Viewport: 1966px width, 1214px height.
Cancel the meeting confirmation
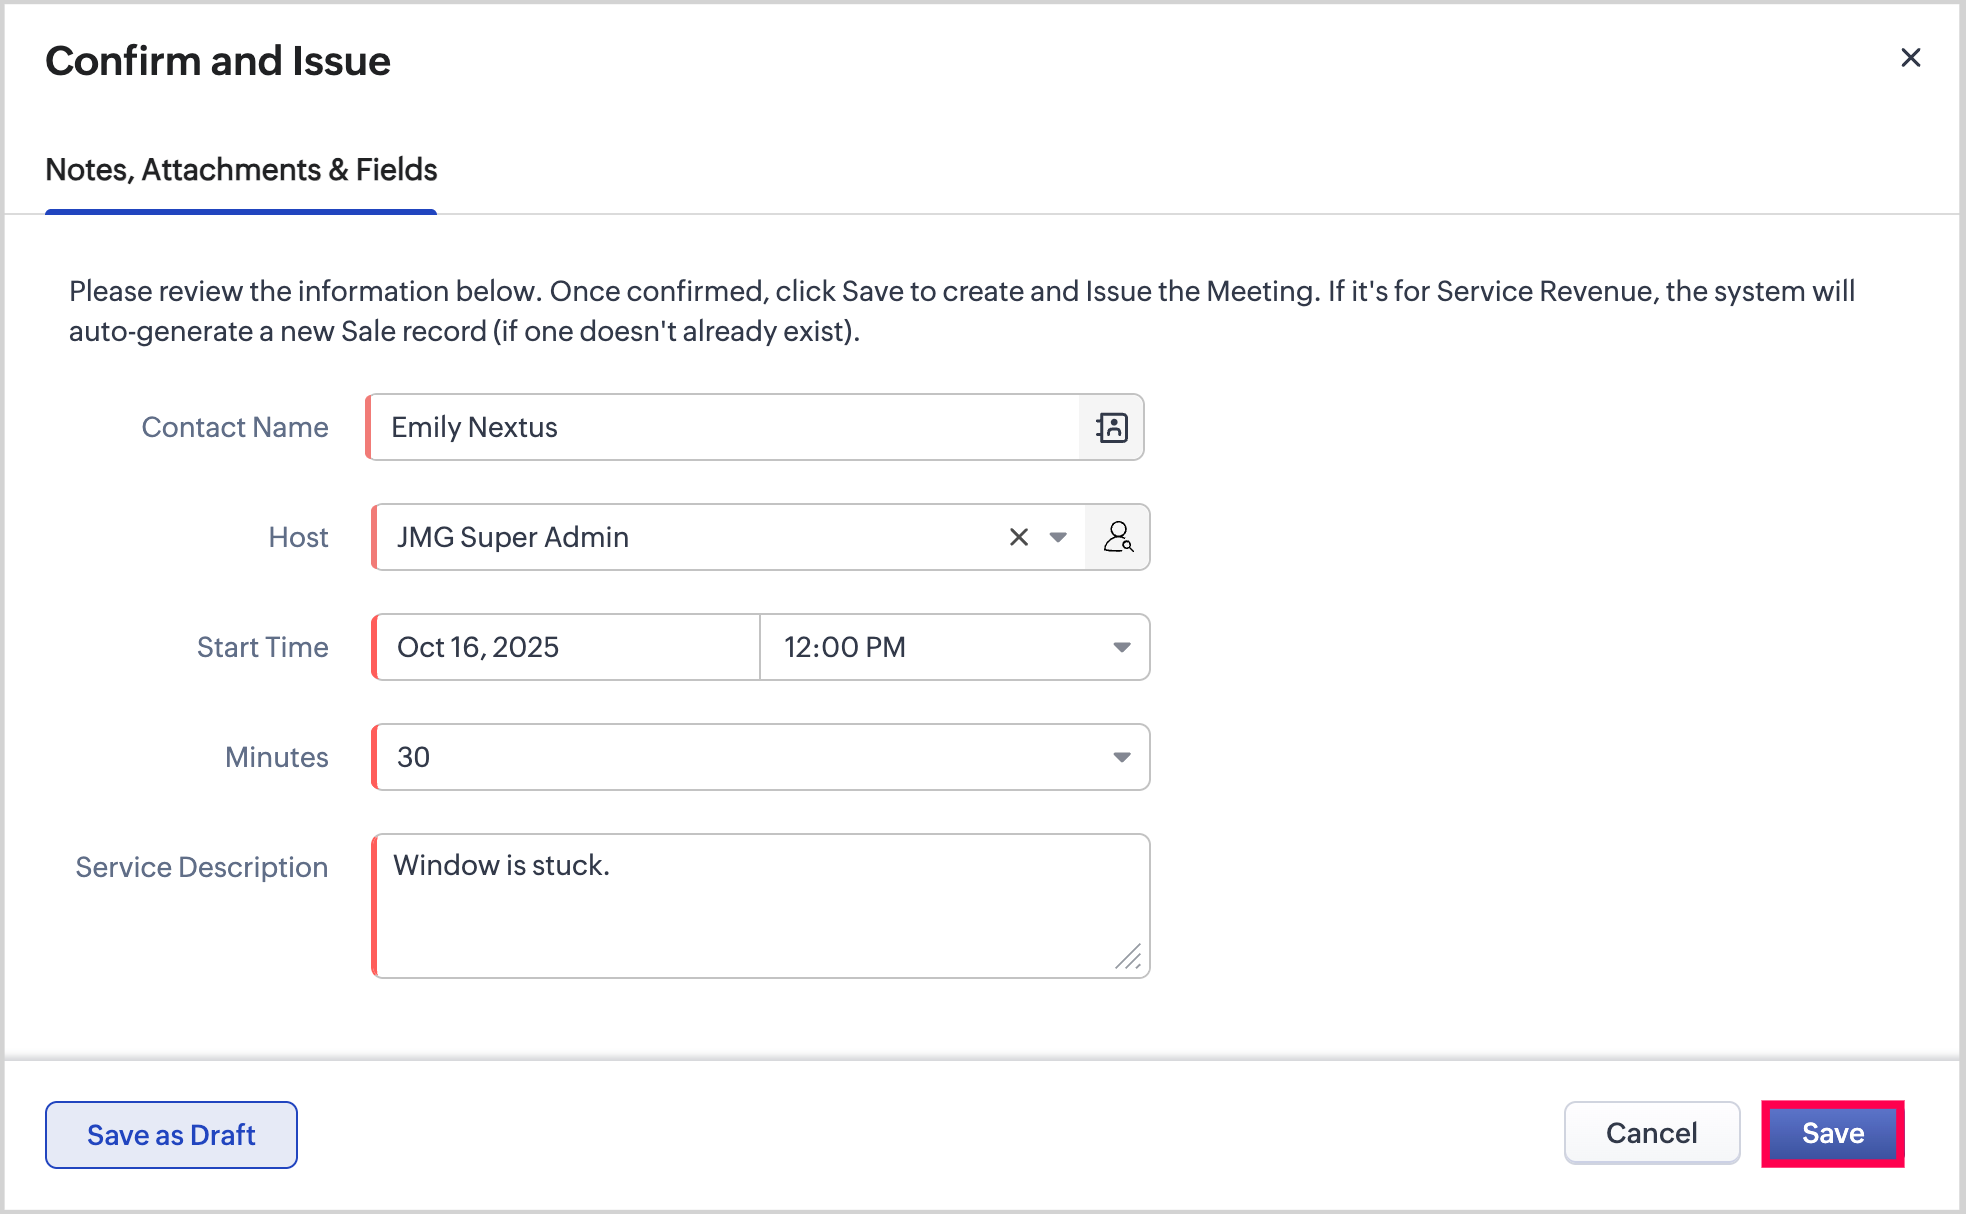click(x=1651, y=1133)
